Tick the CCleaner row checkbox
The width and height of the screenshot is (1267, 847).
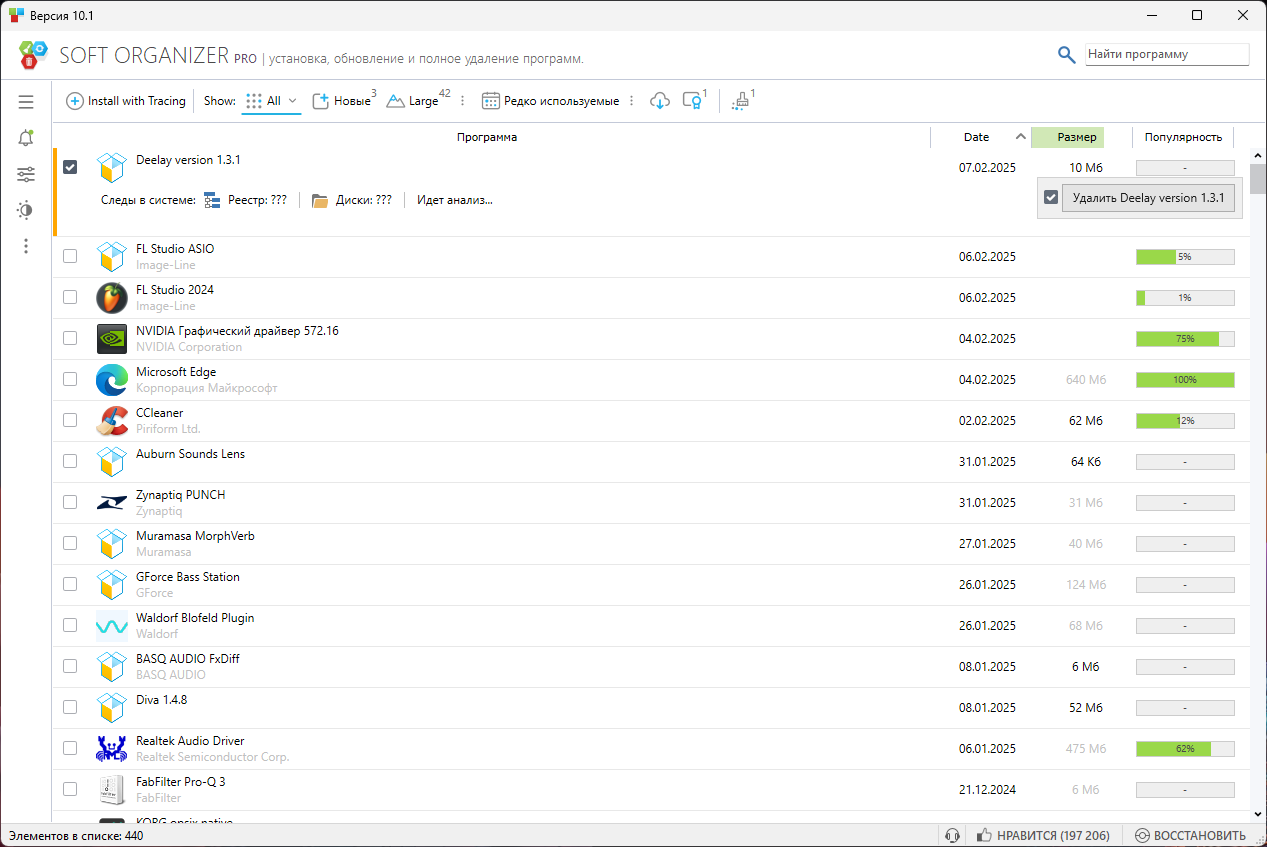(70, 420)
